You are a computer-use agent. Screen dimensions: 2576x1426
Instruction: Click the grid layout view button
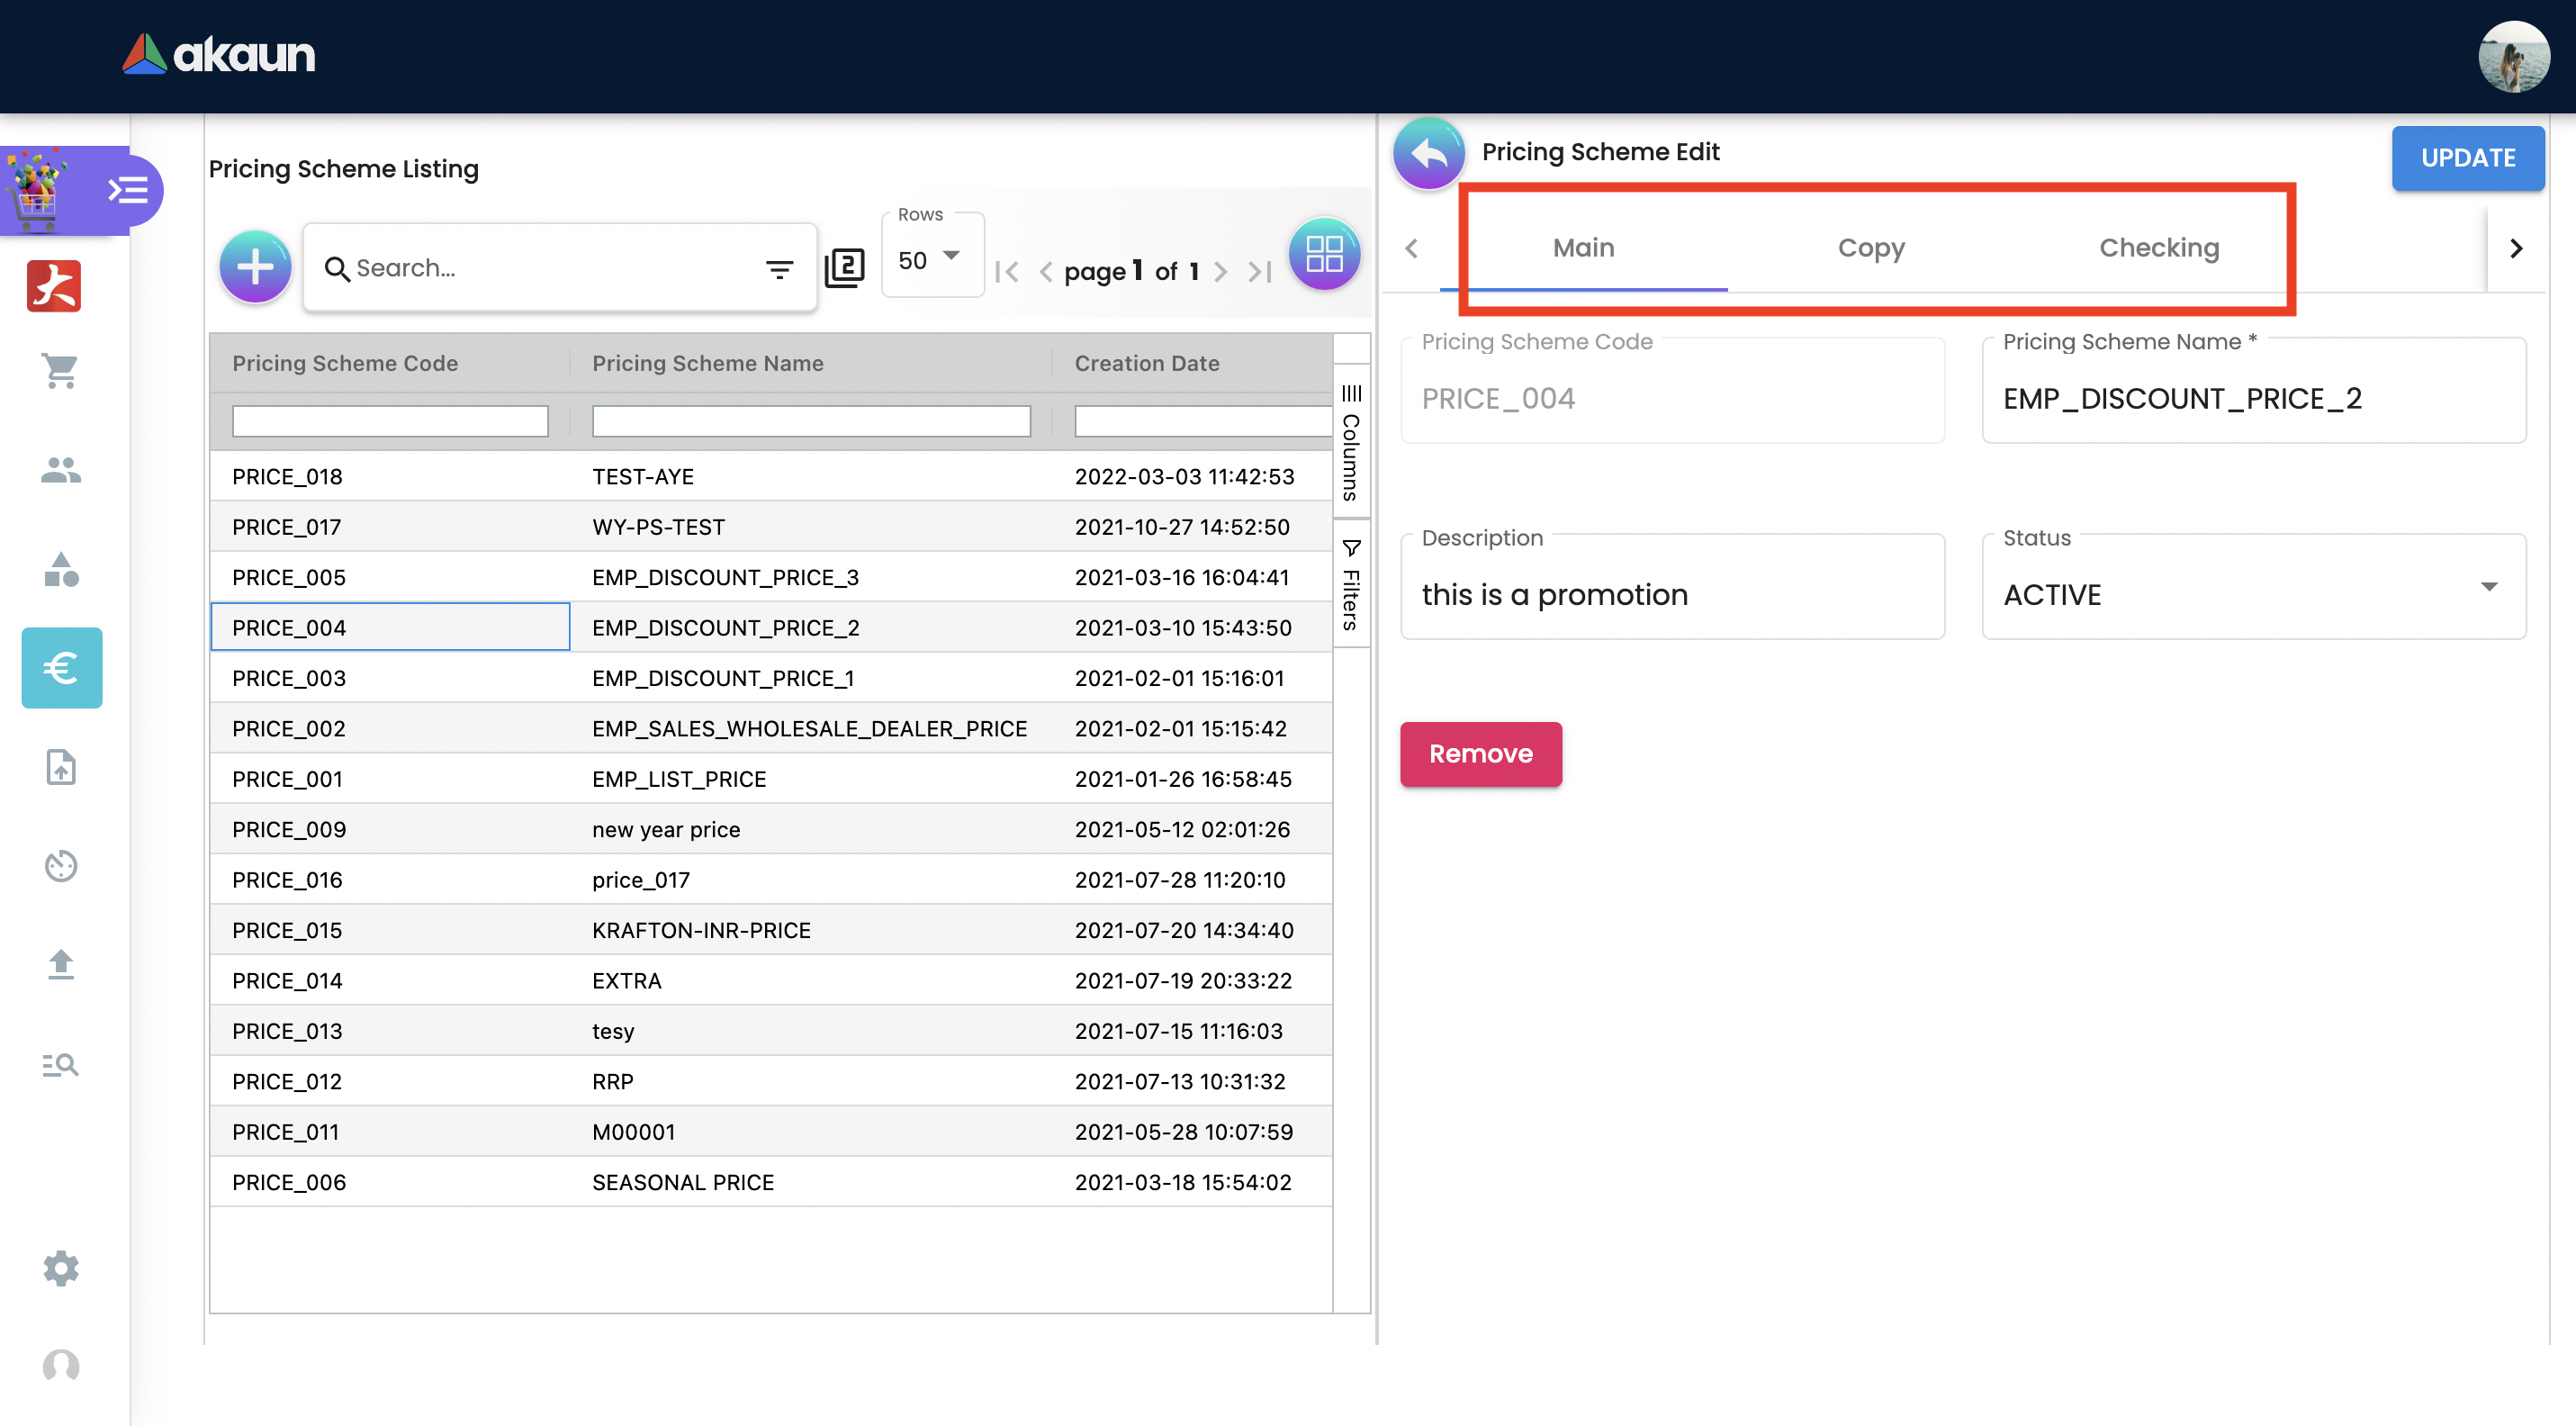click(x=1324, y=253)
